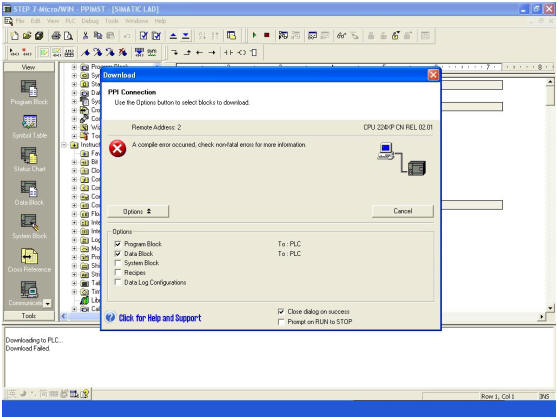Open the File menu
Viewport: 557px width, 417px height.
click(x=20, y=21)
